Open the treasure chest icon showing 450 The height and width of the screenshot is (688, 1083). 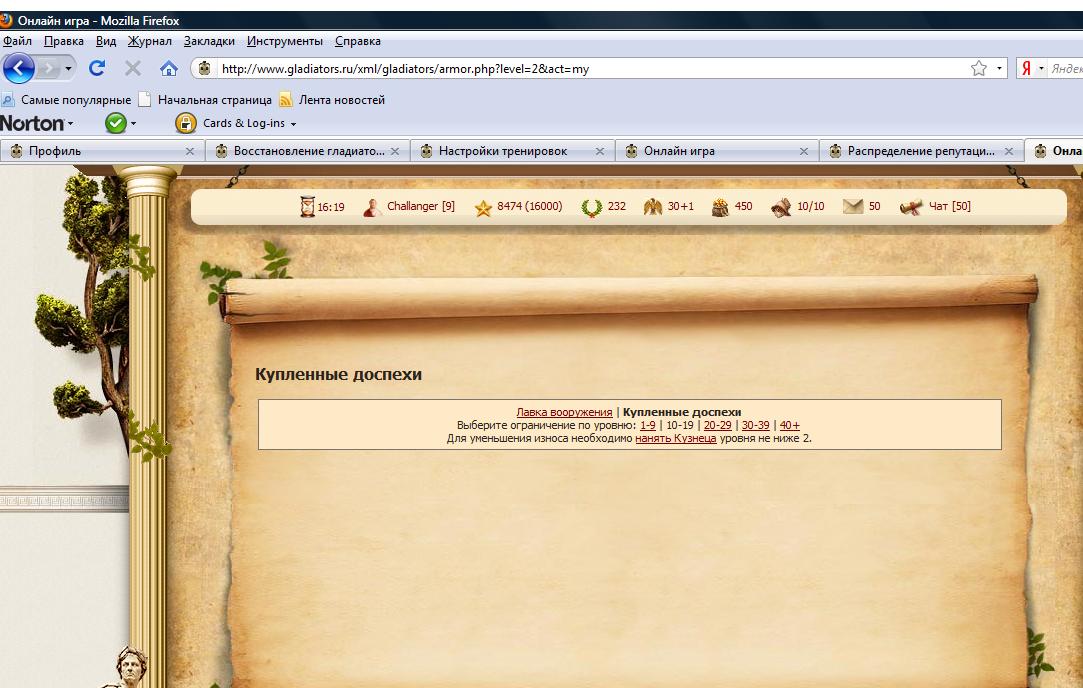pyautogui.click(x=721, y=207)
